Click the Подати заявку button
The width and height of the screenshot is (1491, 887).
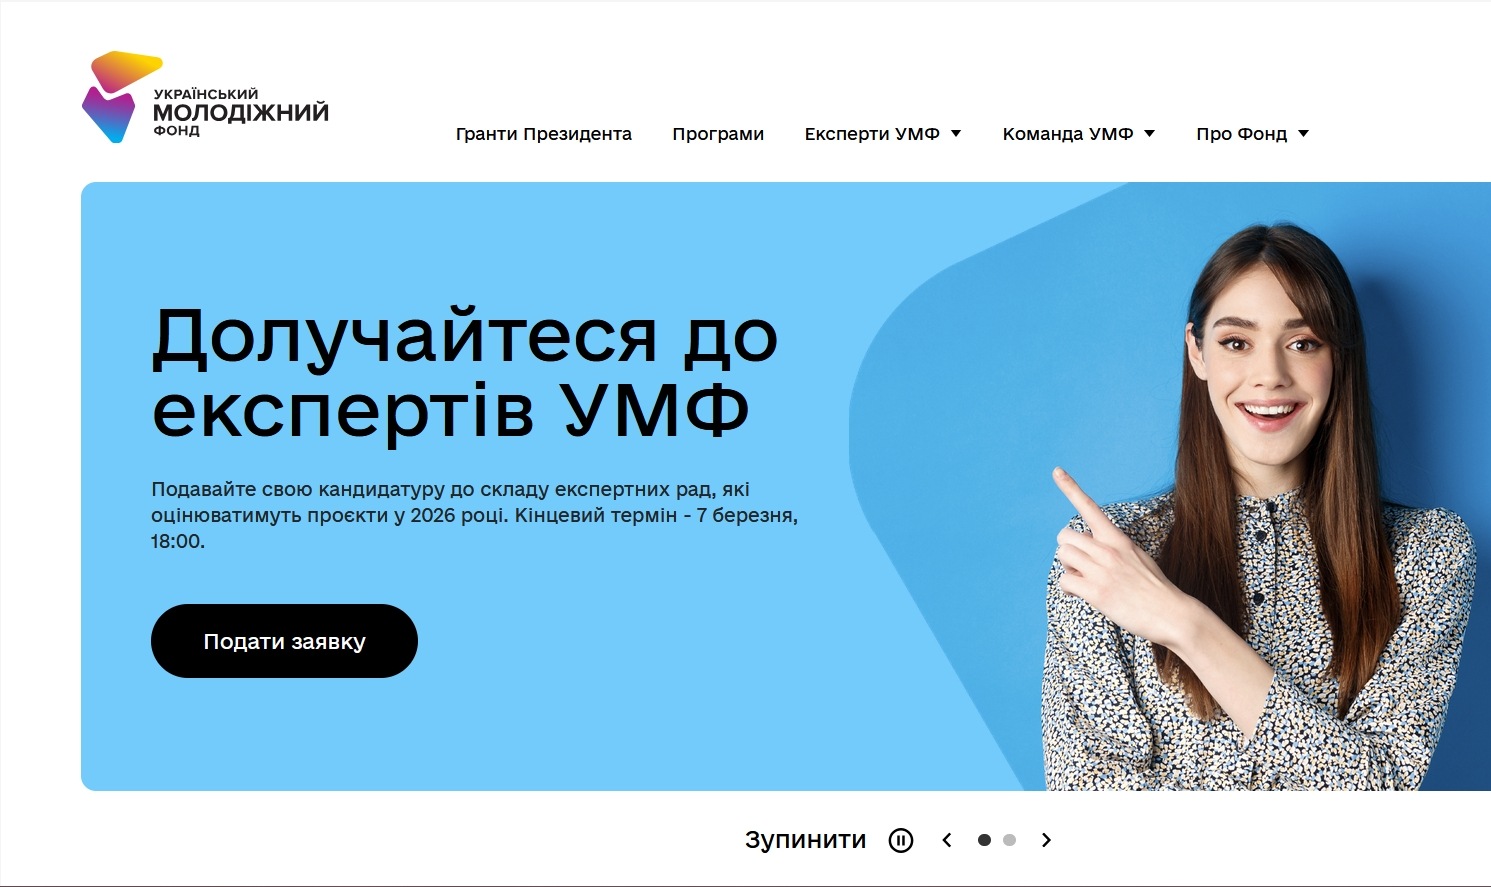[x=284, y=641]
